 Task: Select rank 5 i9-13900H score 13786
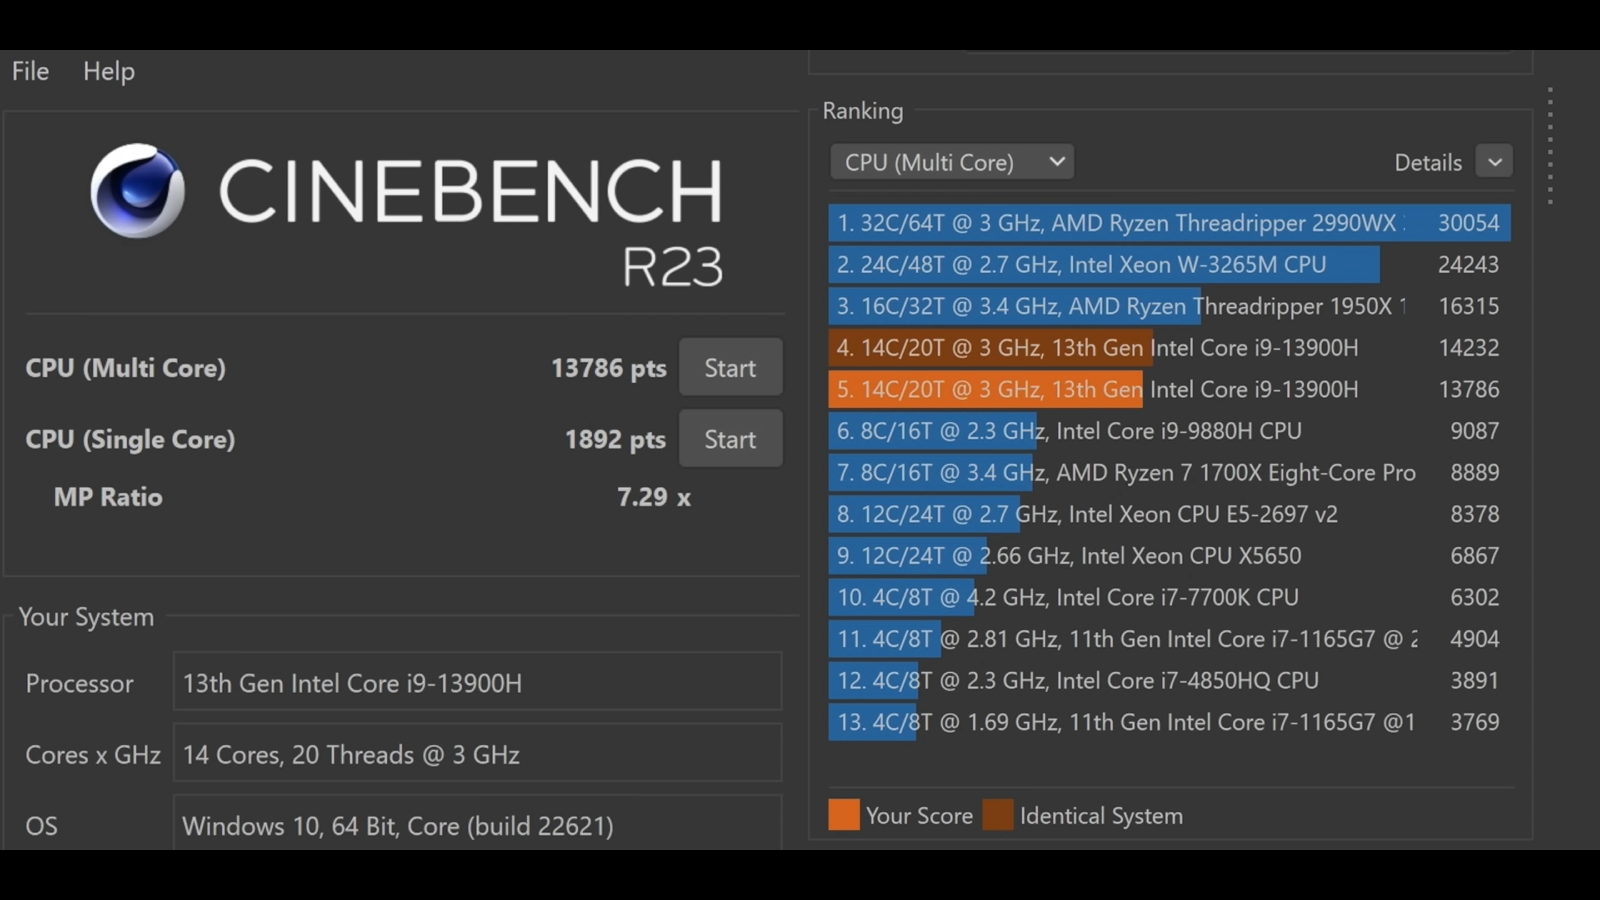(1168, 389)
